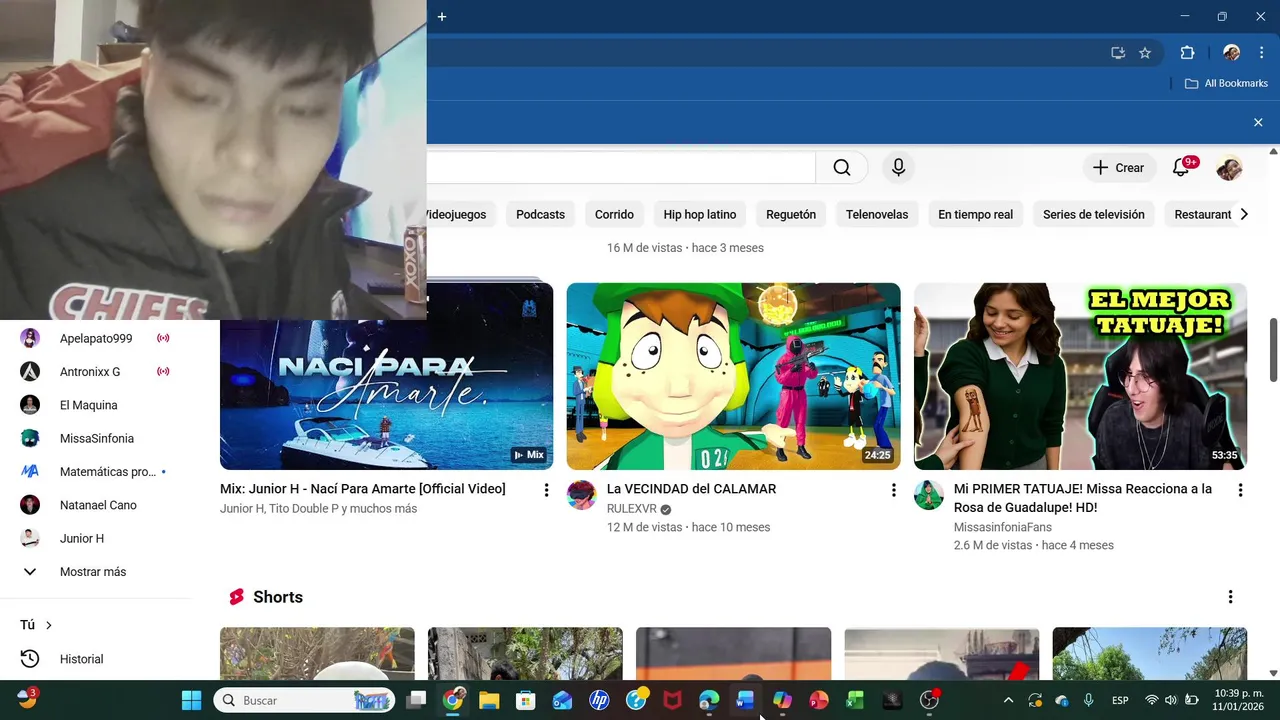Open options for Mix: Junior H video
1280x720 pixels.
546,490
